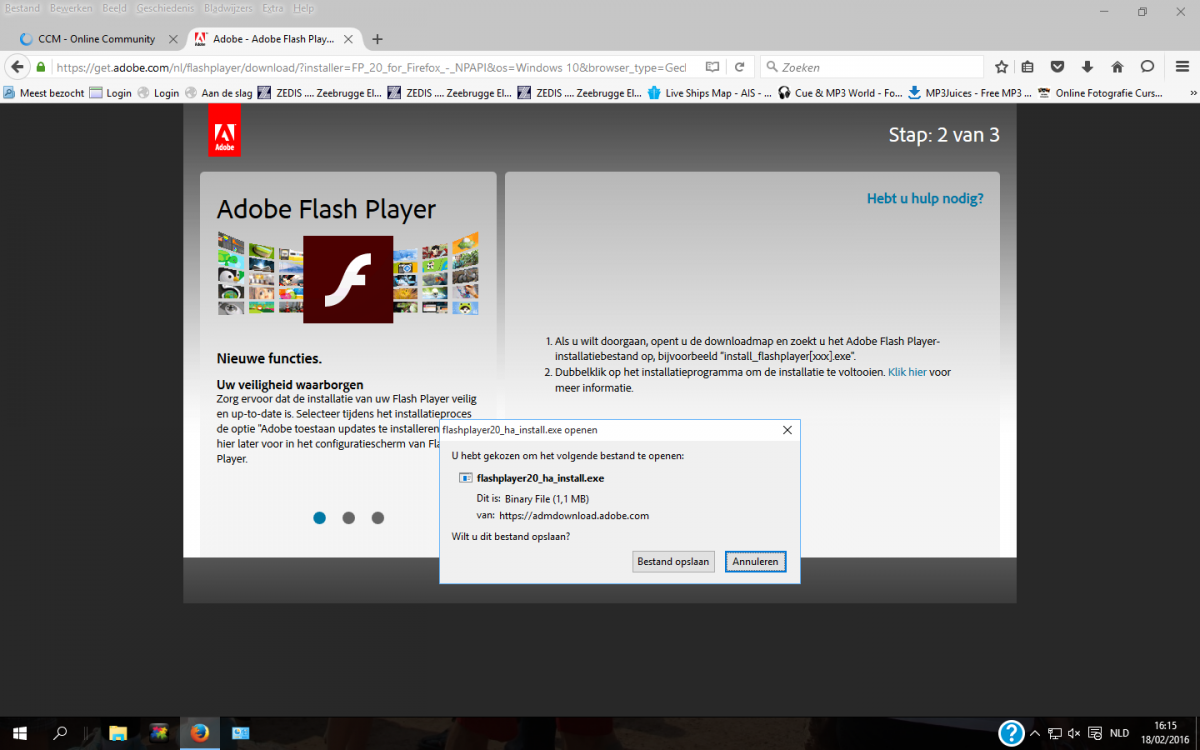Image resolution: width=1200 pixels, height=750 pixels.
Task: Open the Cue & MP3 World bookmark
Action: click(x=840, y=93)
